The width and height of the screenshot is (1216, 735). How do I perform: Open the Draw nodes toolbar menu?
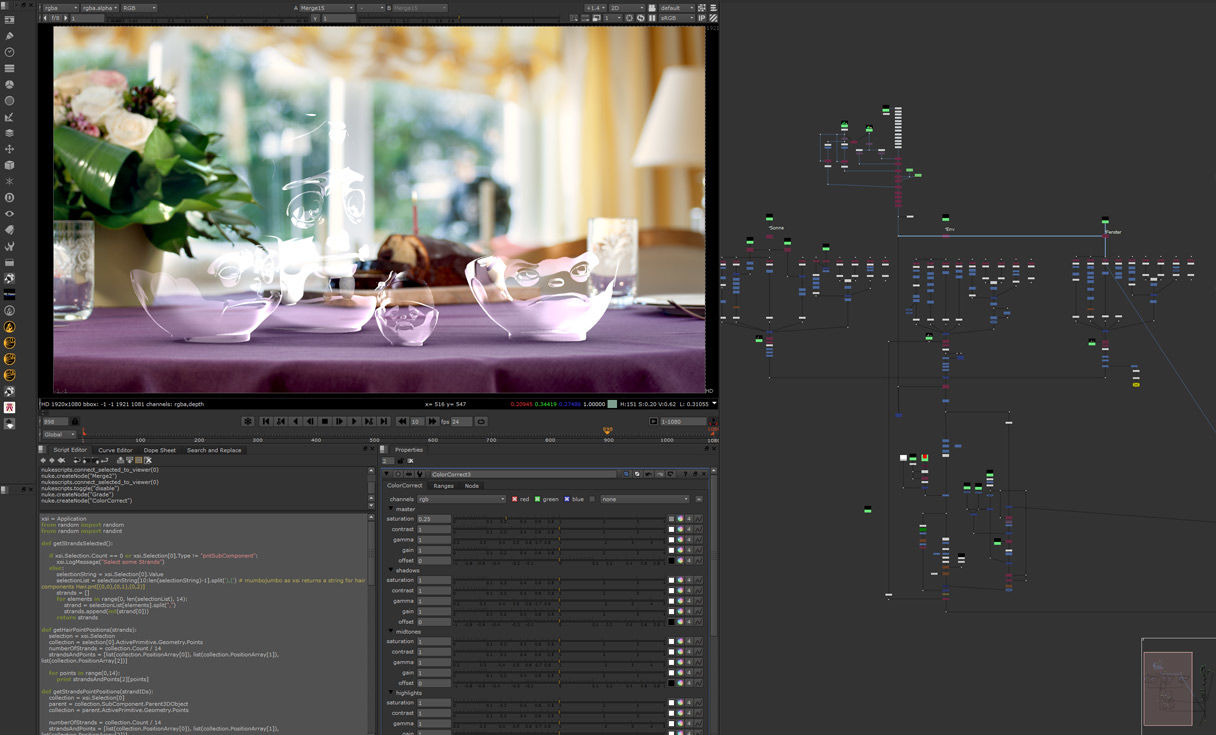tap(10, 36)
